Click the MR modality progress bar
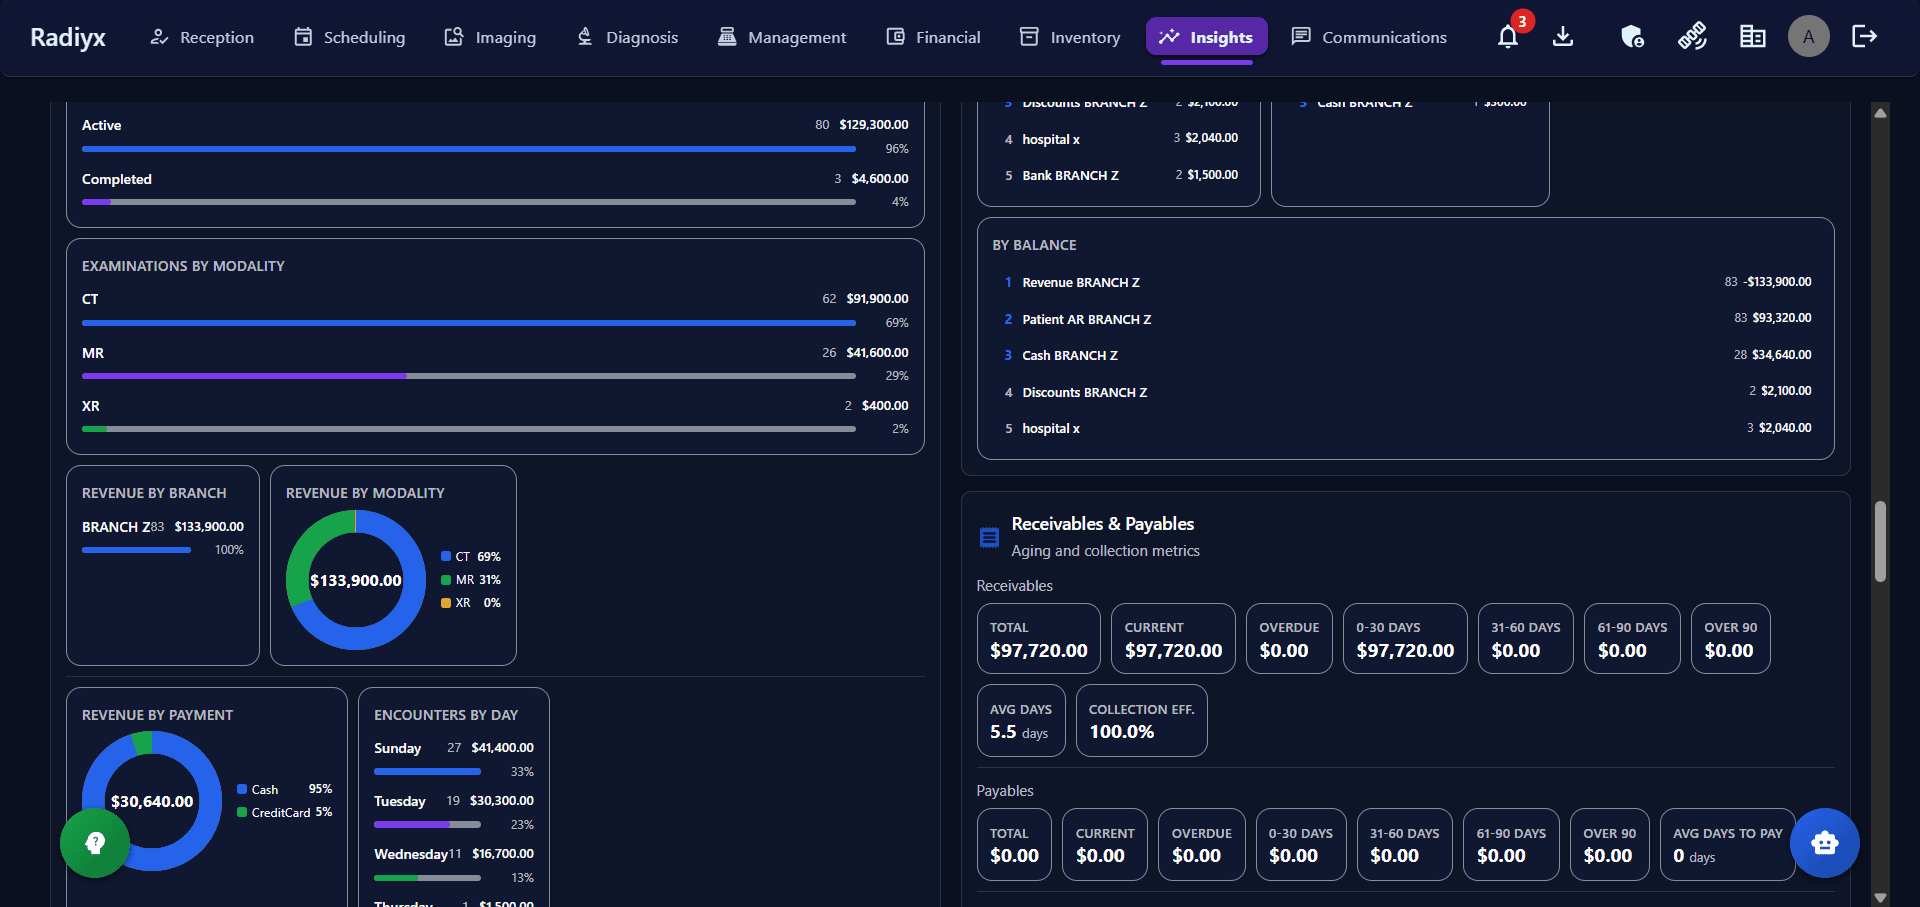1920x907 pixels. (x=469, y=376)
